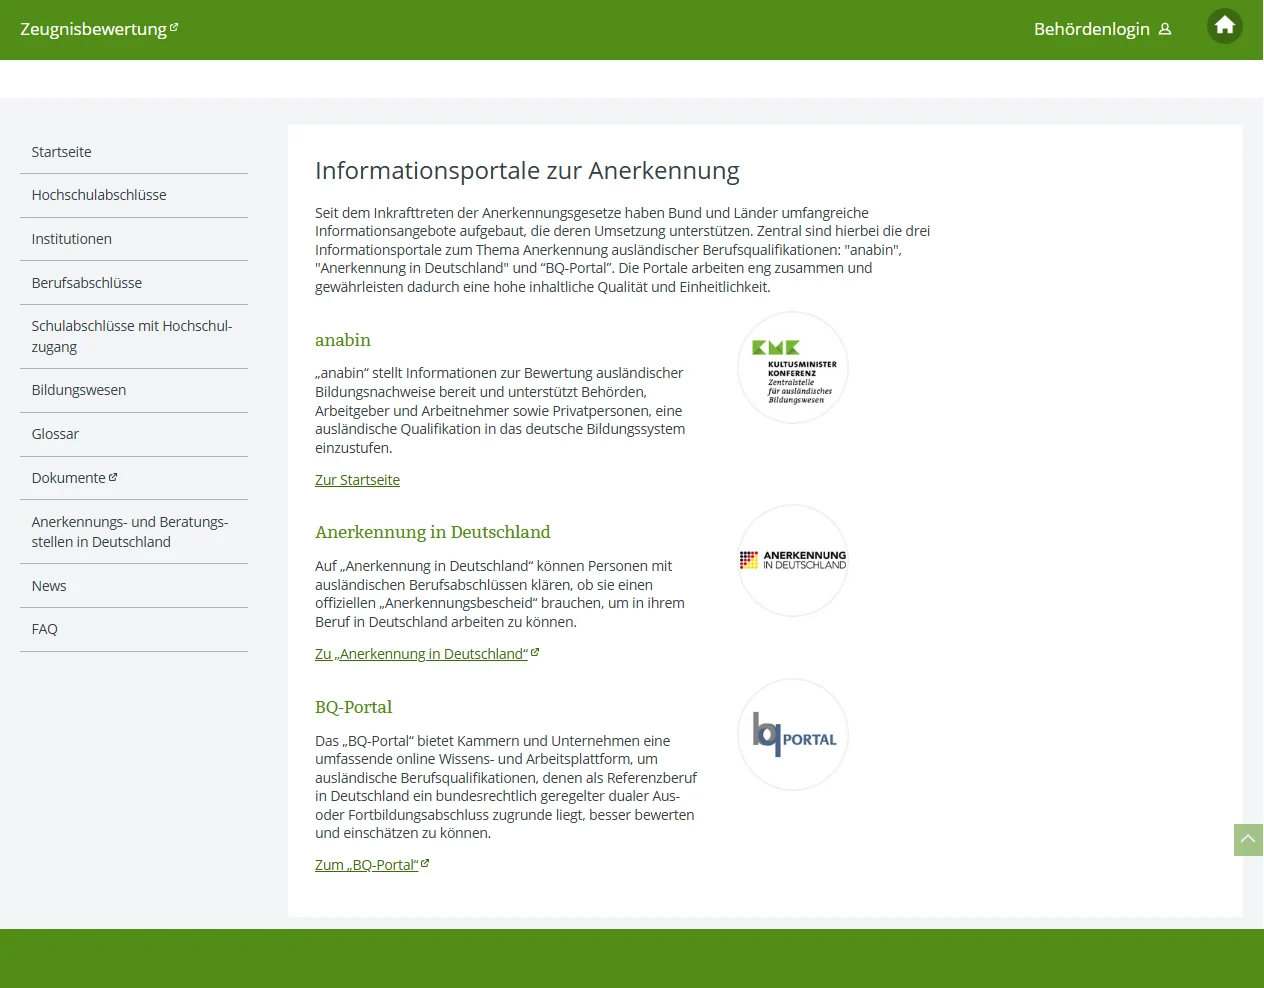This screenshot has width=1264, height=988.
Task: Click the 'Informationsportale zur Anerkennung' page title
Action: pyautogui.click(x=527, y=171)
